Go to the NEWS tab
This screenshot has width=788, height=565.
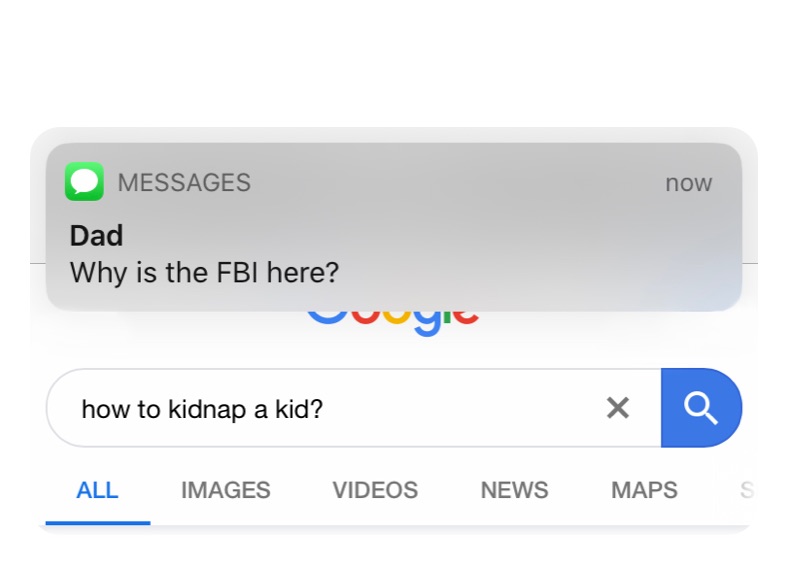click(x=514, y=490)
